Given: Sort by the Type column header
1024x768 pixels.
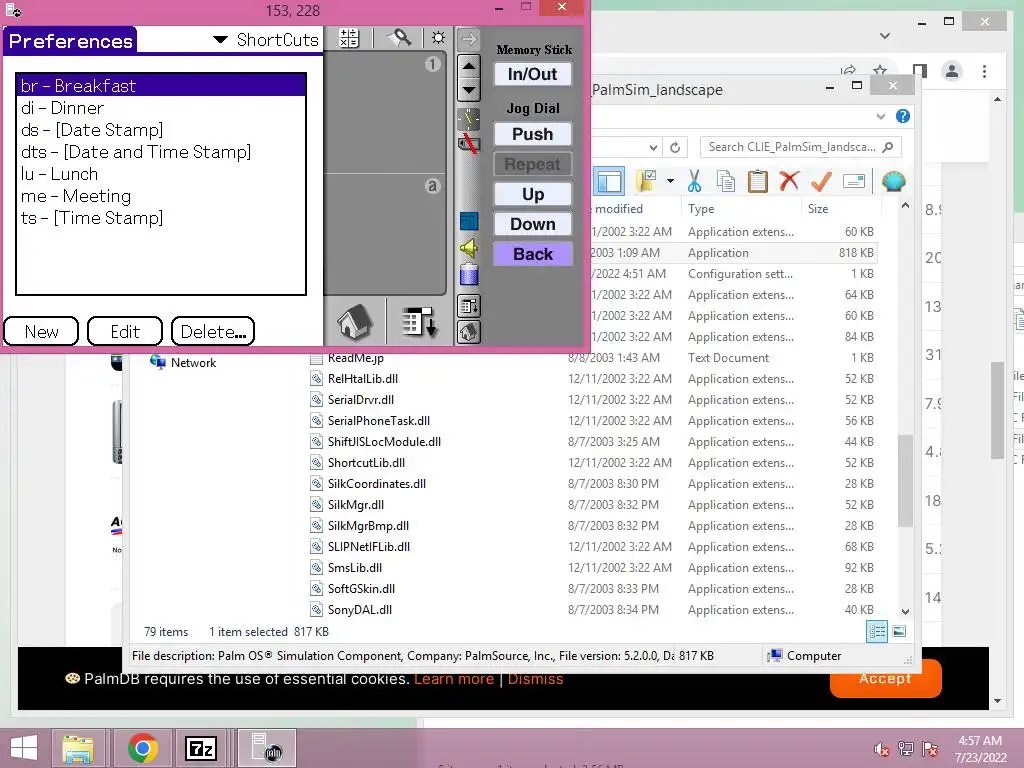Looking at the screenshot, I should point(741,208).
